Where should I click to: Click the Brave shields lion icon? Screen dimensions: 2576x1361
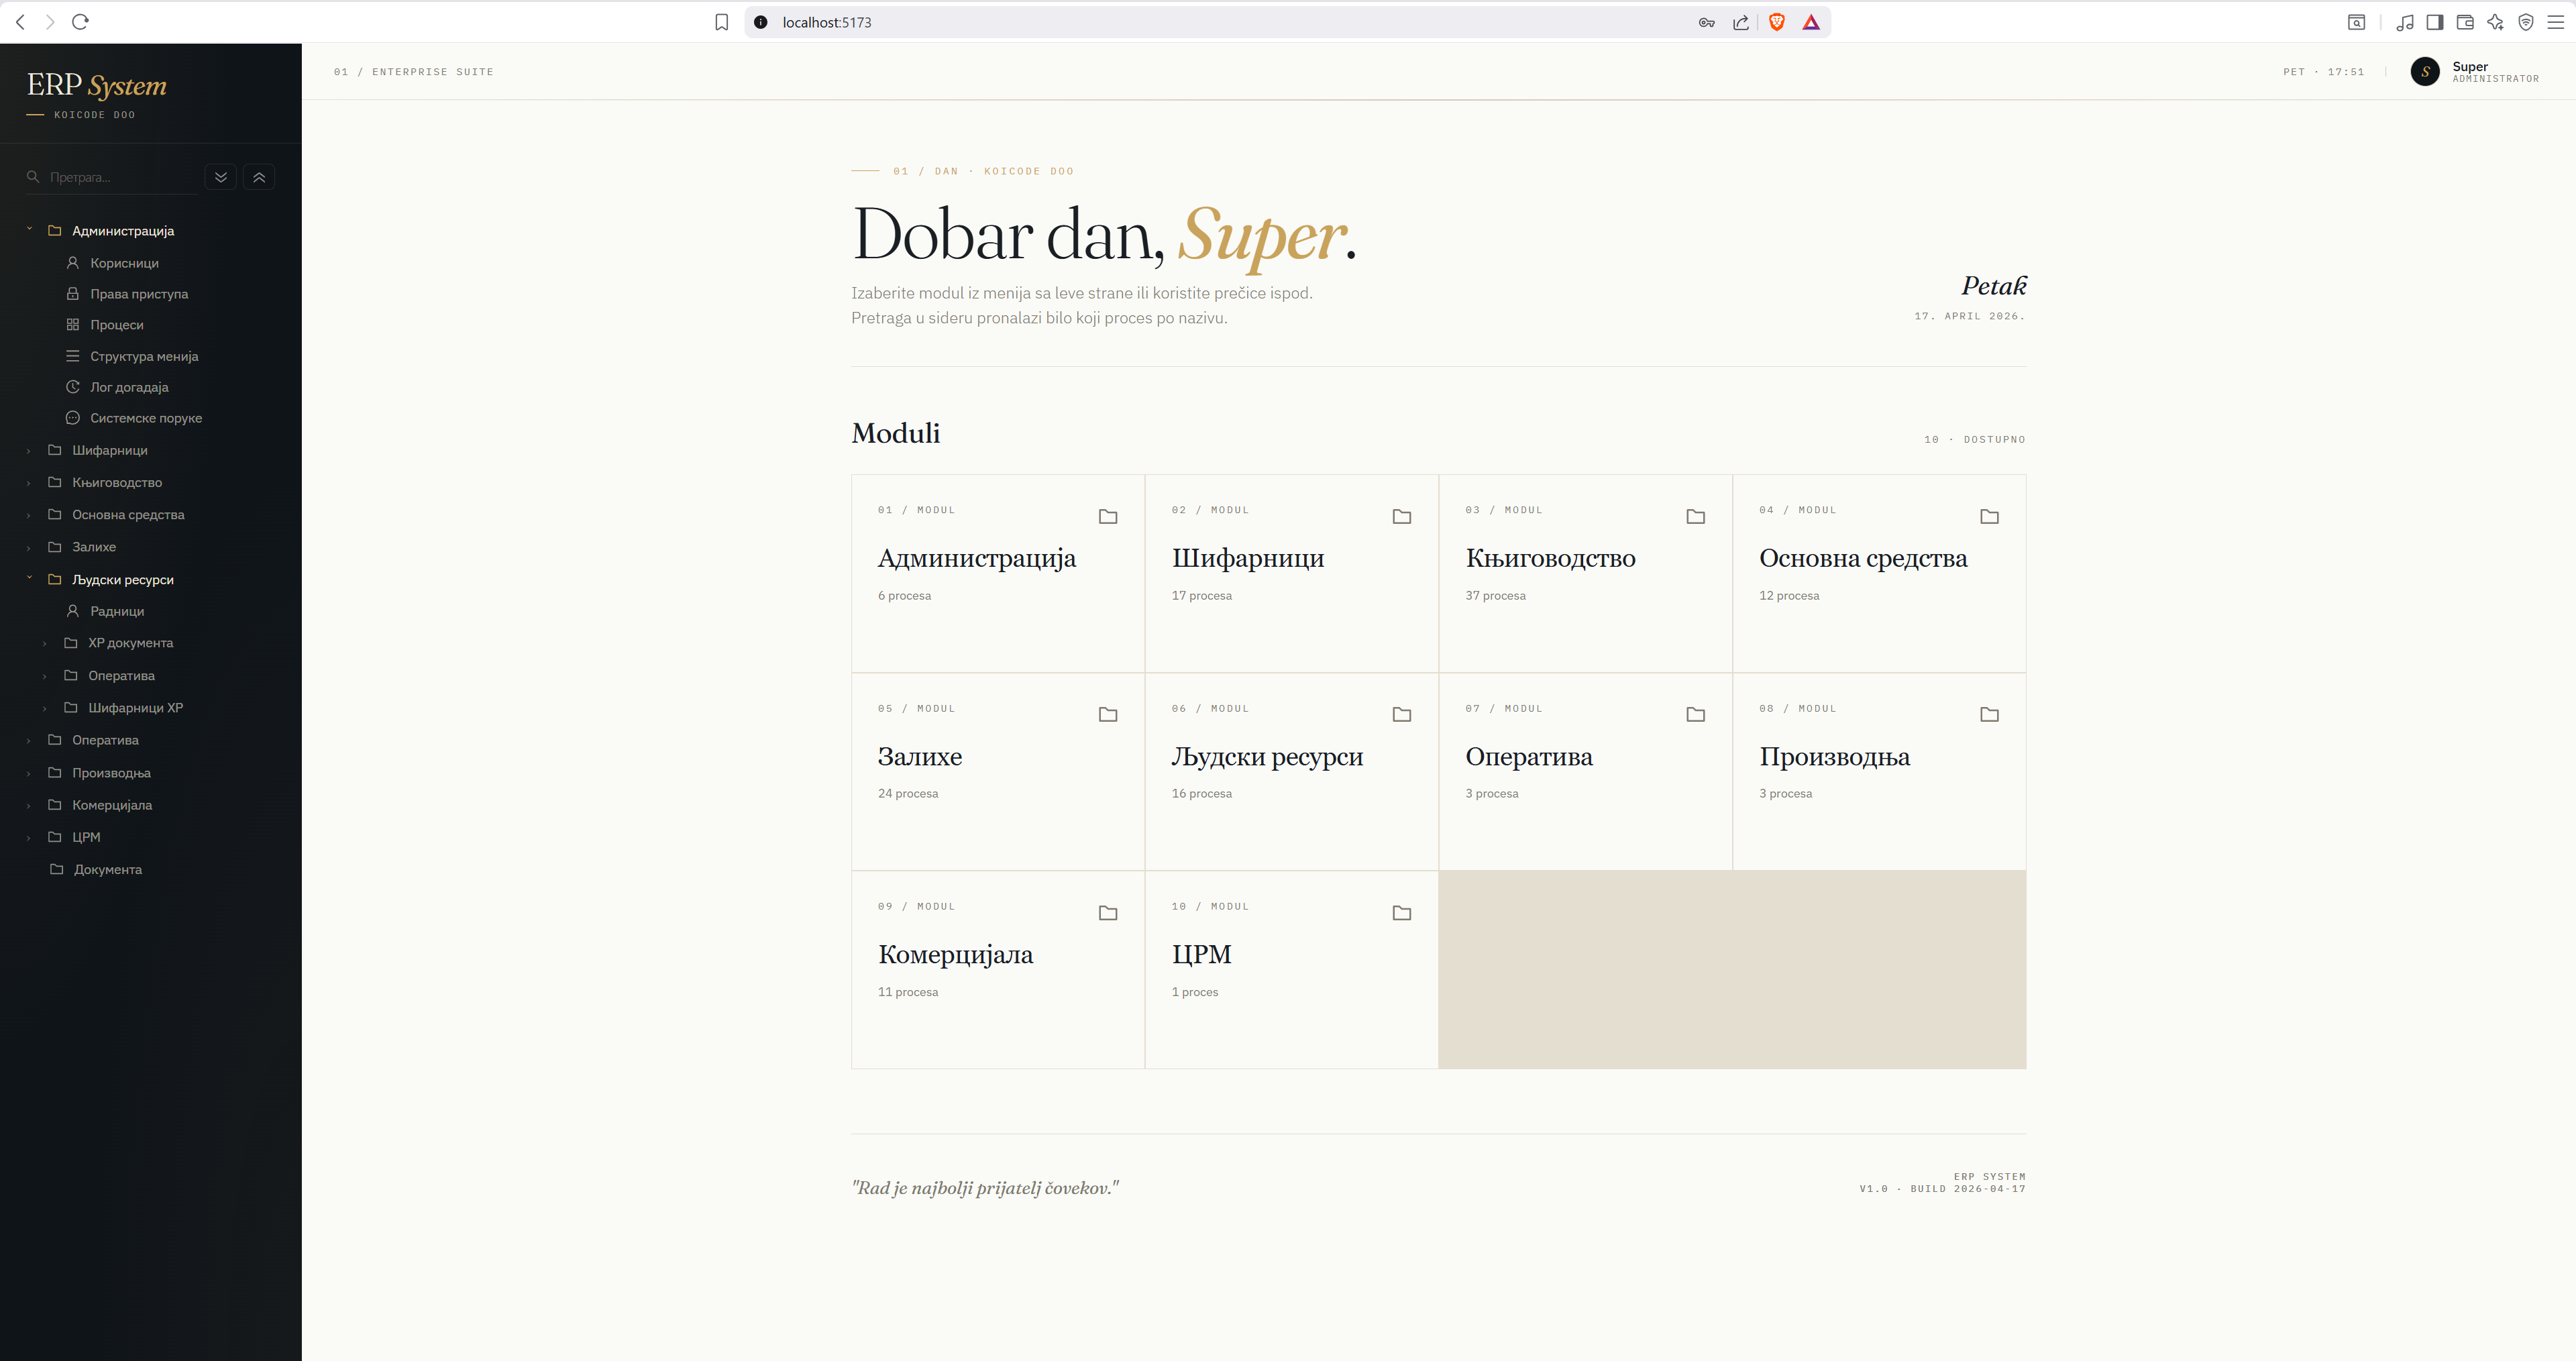point(1777,22)
